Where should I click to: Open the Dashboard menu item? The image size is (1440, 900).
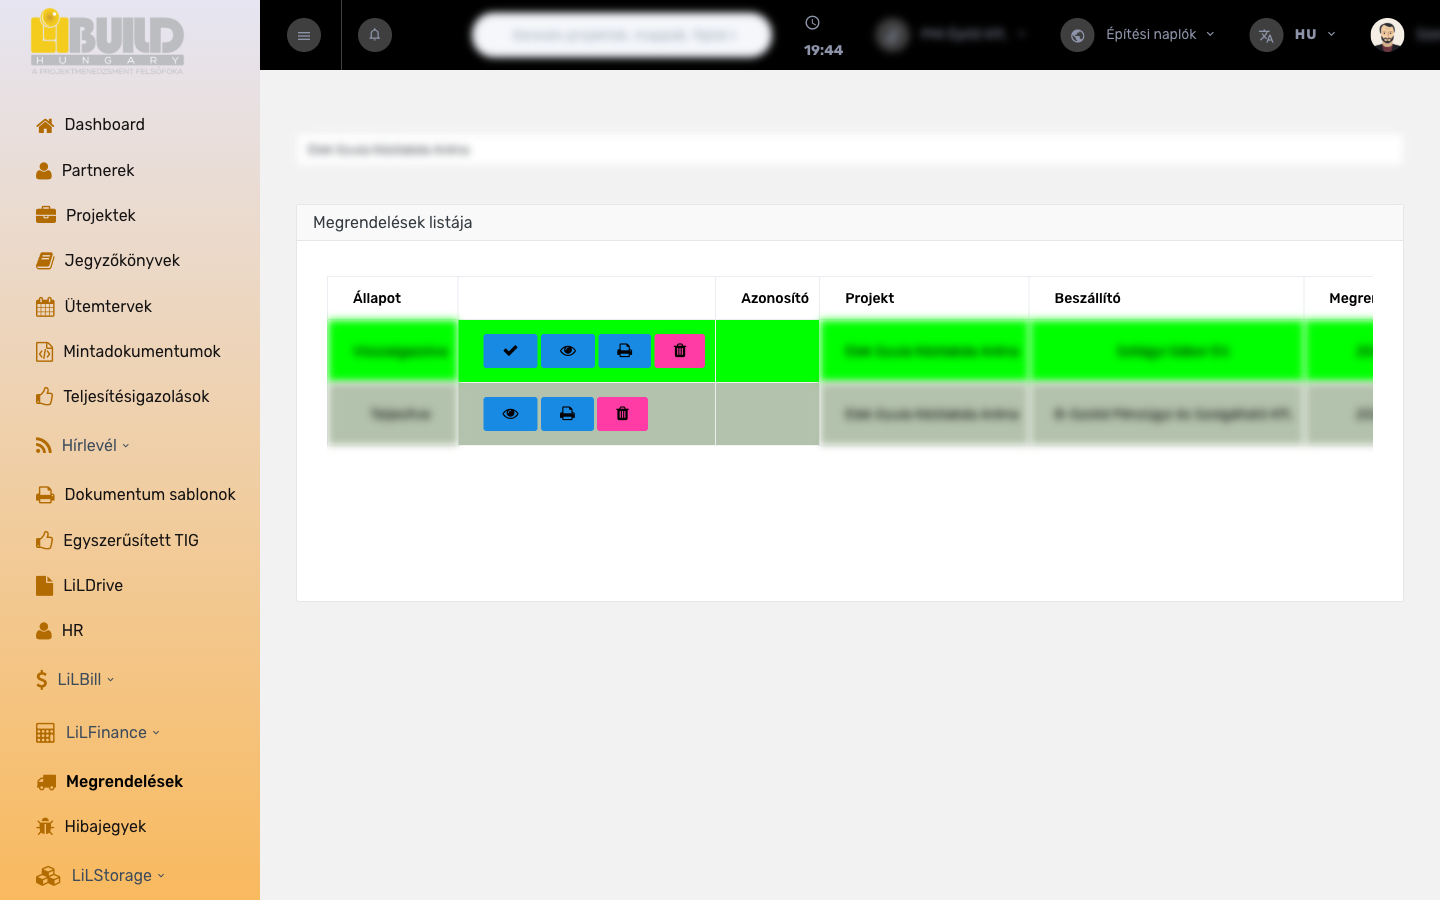(x=105, y=125)
